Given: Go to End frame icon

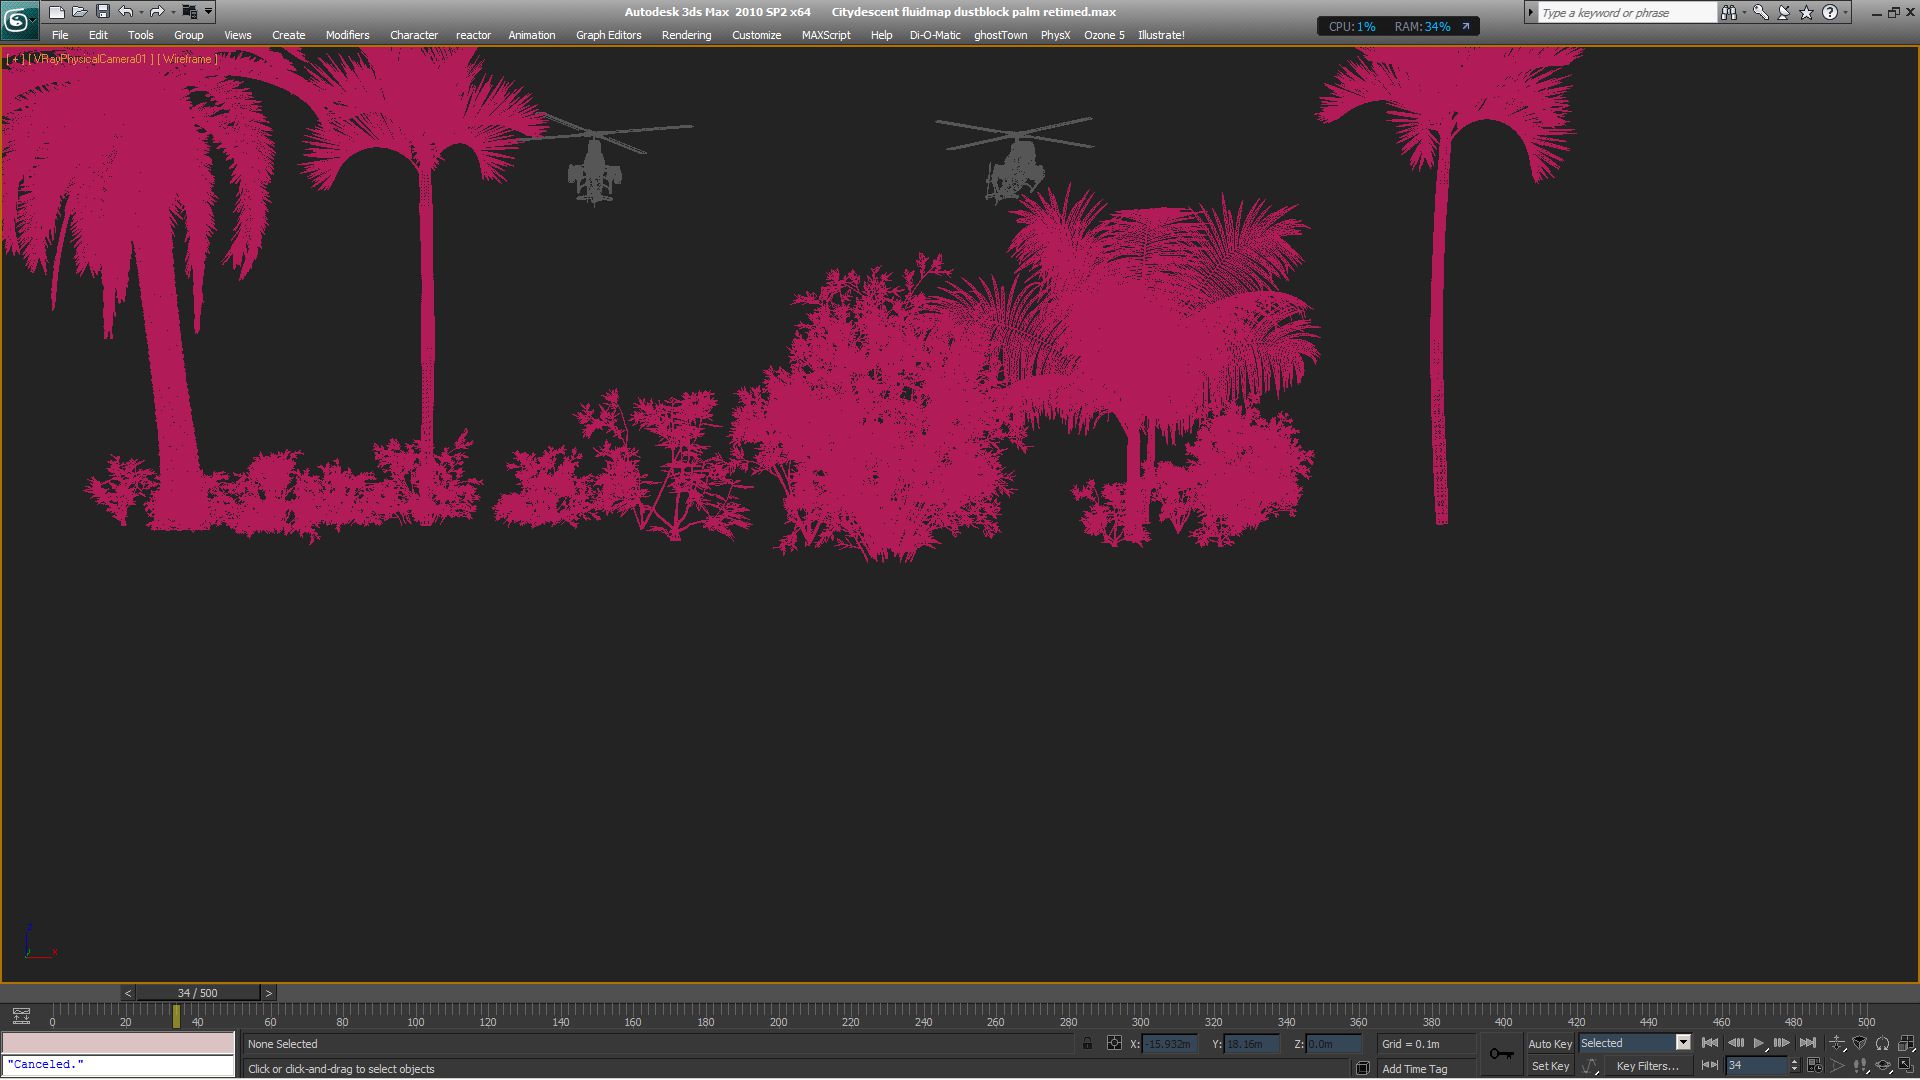Looking at the screenshot, I should pos(1807,1043).
